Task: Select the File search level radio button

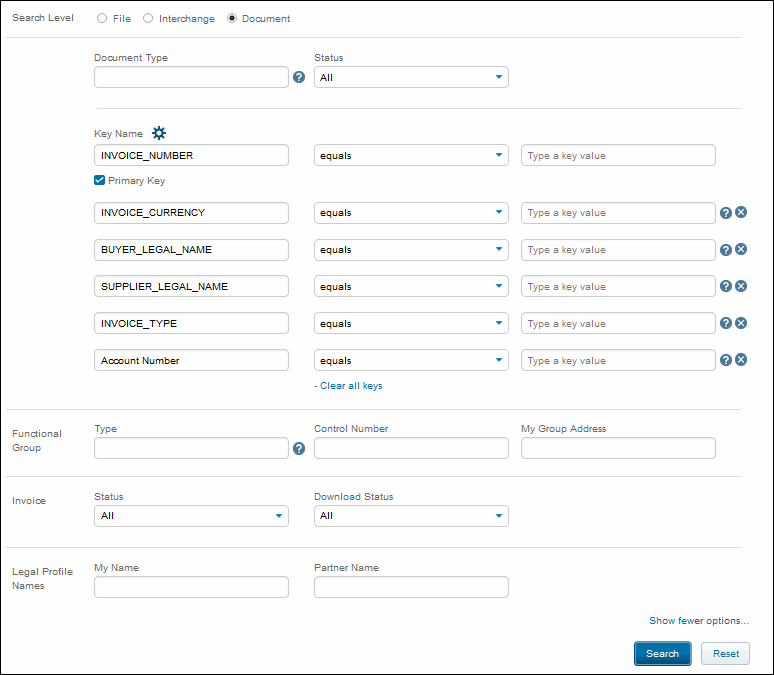Action: 102,19
